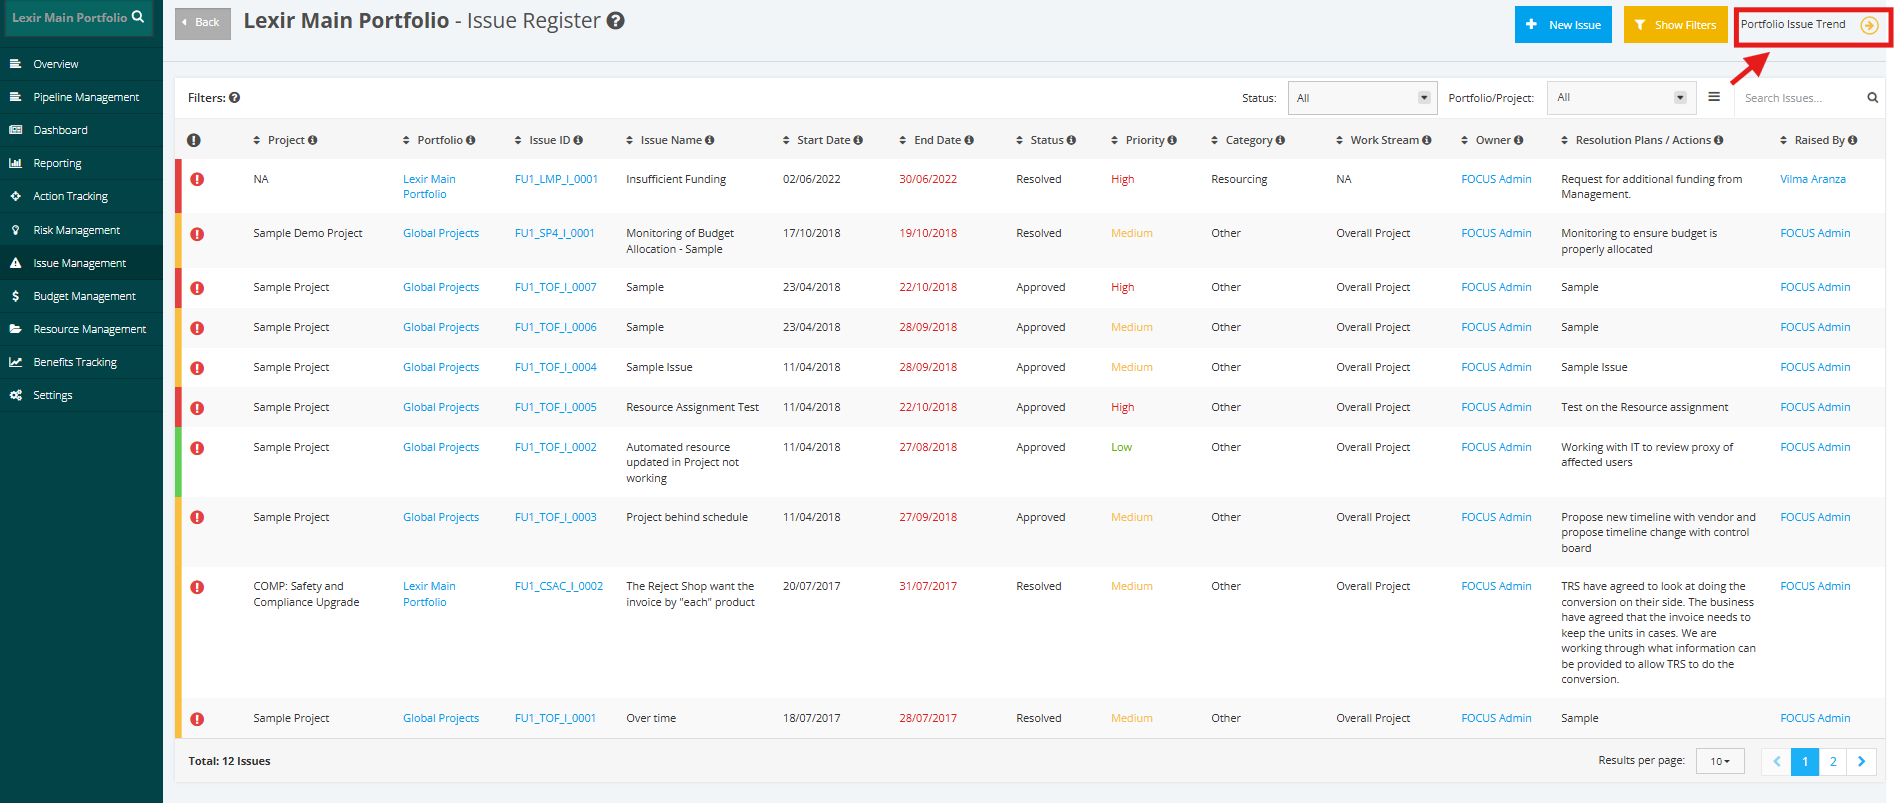Open the Status filter dropdown
The image size is (1894, 803).
click(x=1362, y=98)
